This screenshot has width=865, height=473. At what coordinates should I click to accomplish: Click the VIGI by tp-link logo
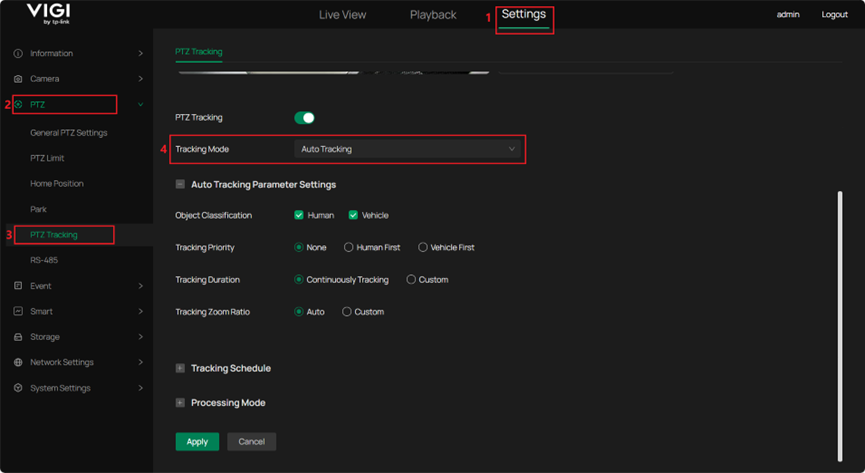[49, 14]
